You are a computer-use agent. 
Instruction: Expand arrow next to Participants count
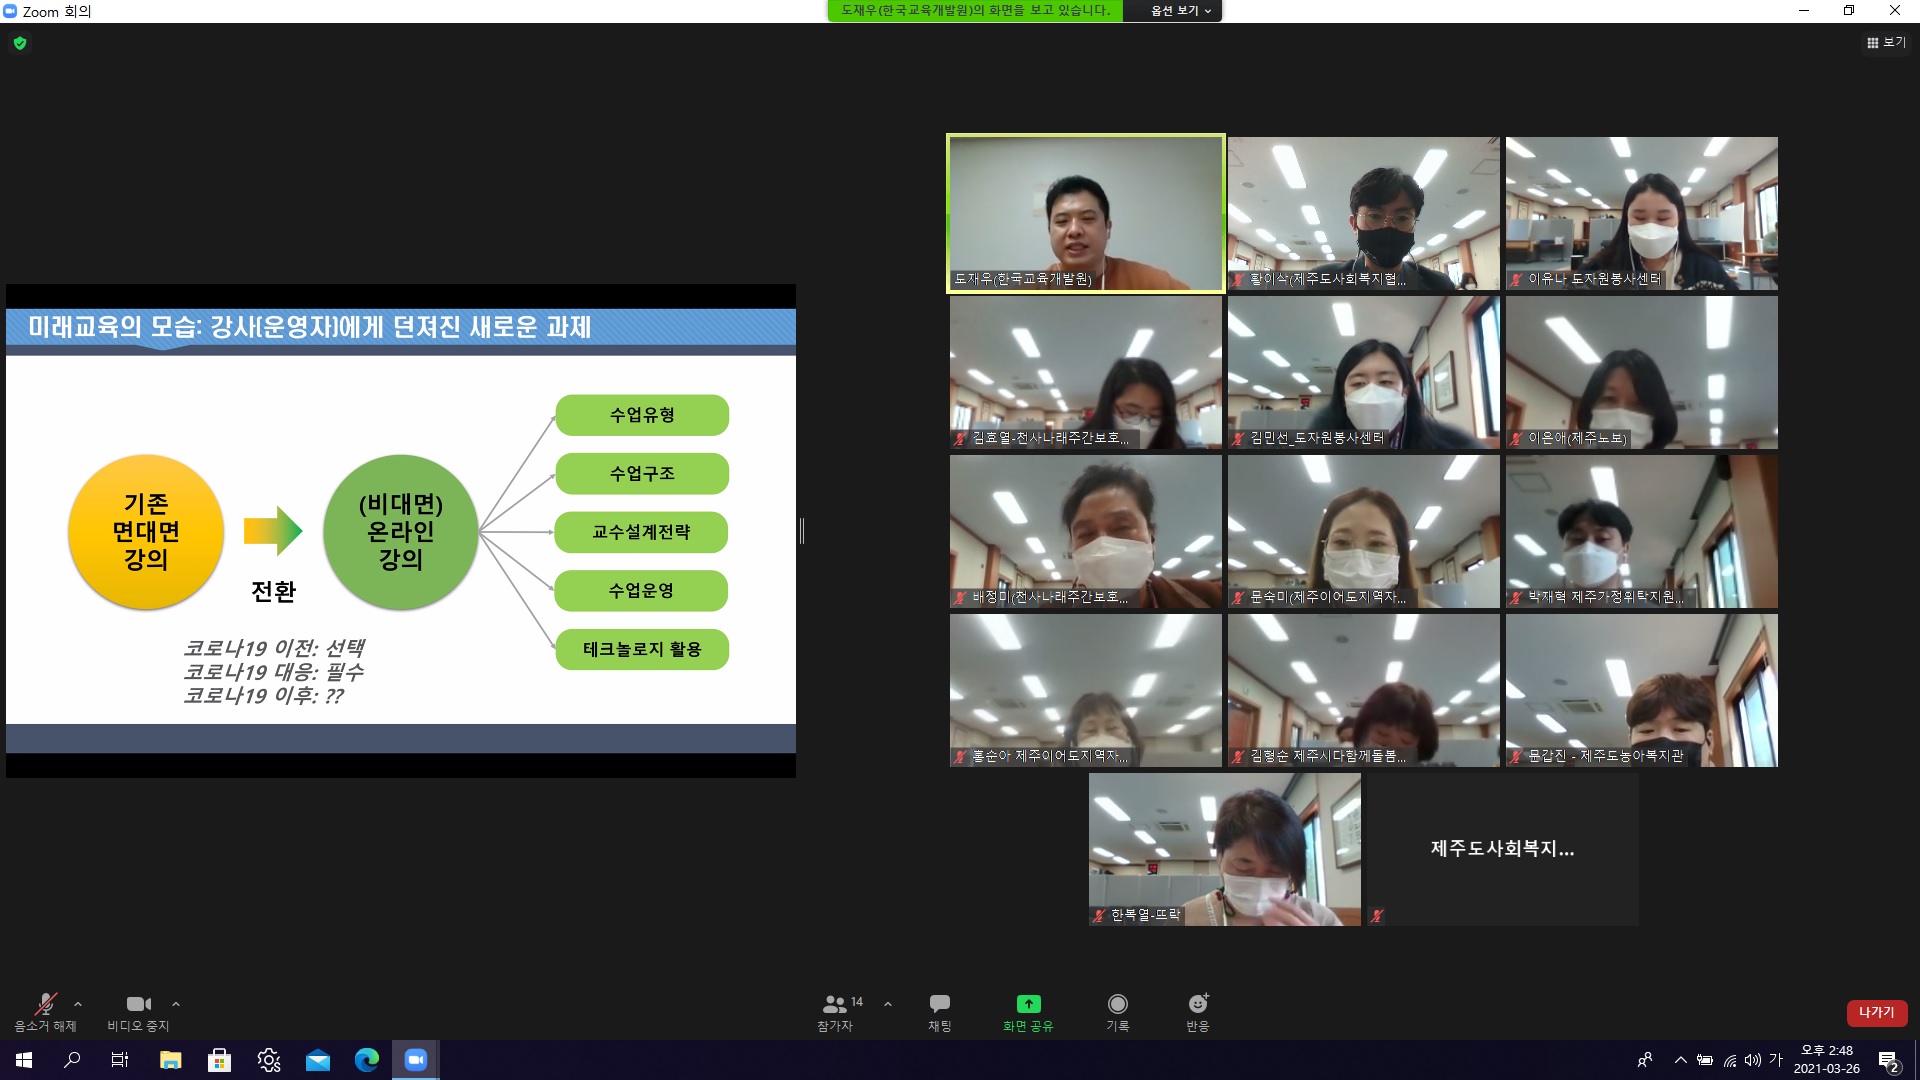(x=888, y=1004)
